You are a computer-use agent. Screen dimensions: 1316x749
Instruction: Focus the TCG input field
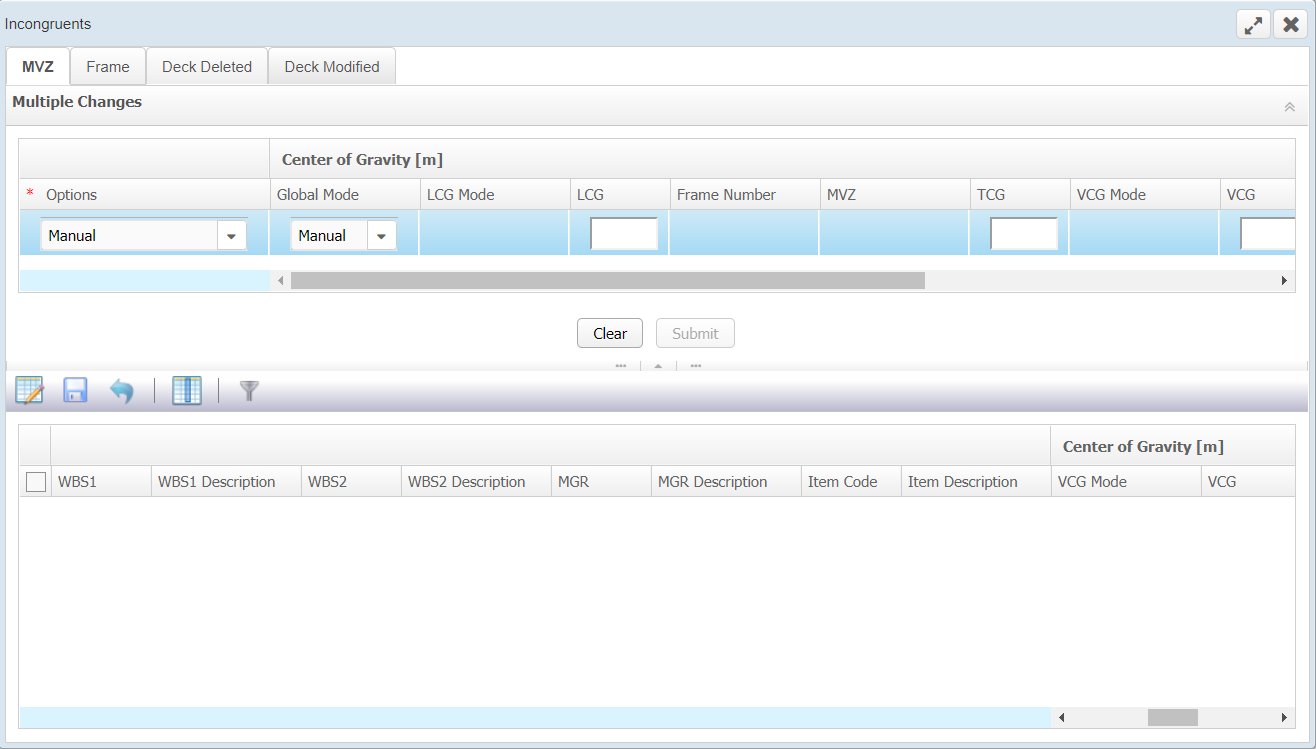pos(1024,234)
